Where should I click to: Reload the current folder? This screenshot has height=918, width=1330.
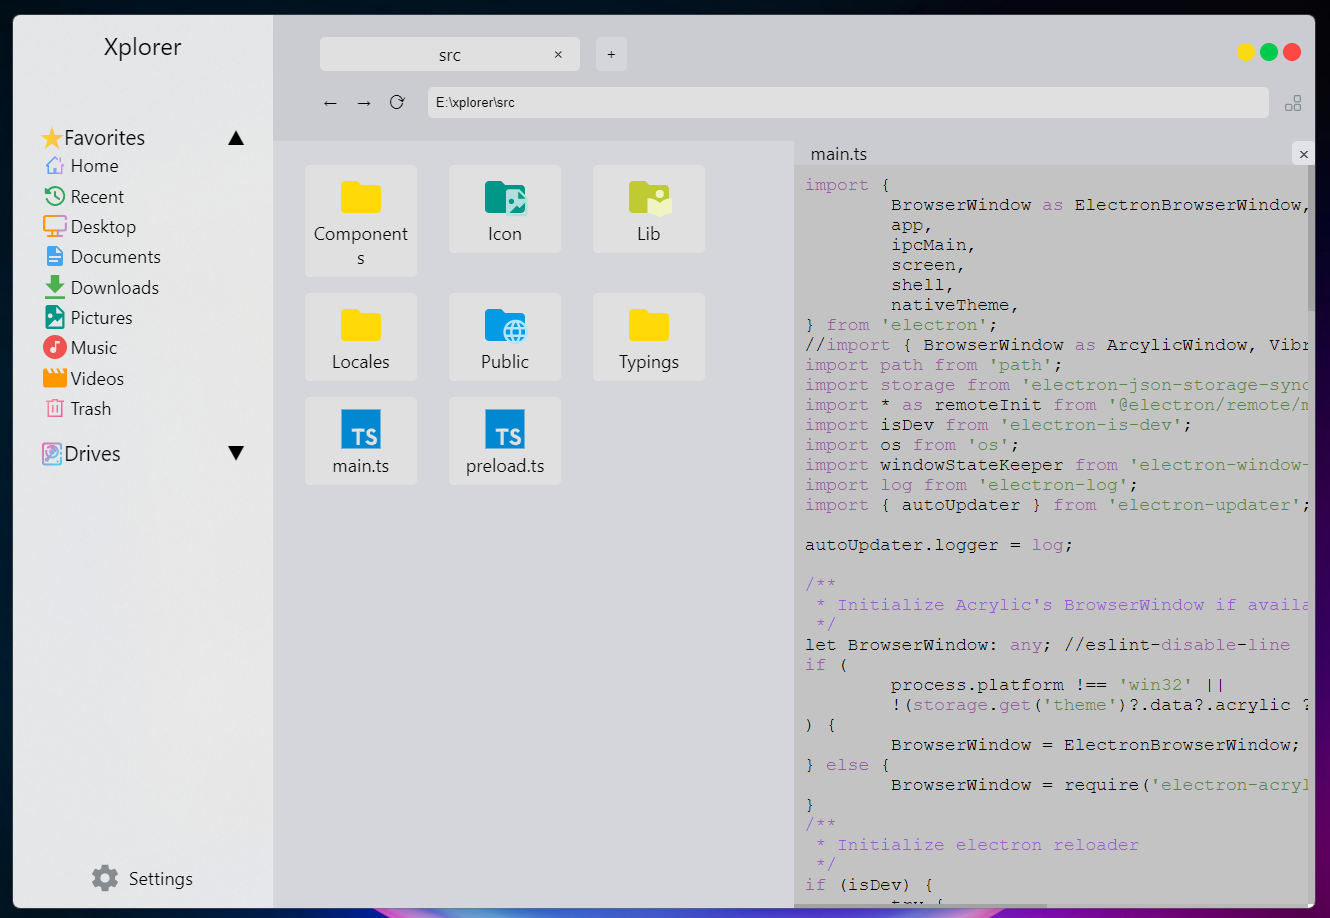[397, 102]
